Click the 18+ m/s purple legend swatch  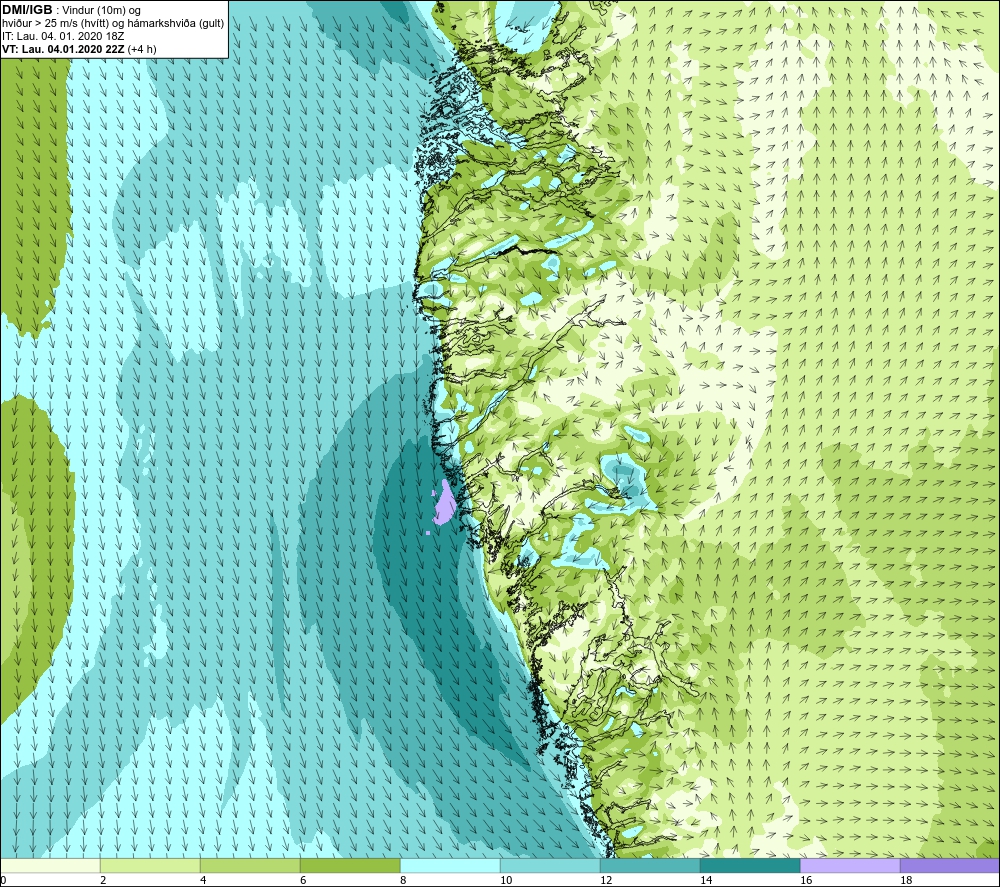[950, 865]
